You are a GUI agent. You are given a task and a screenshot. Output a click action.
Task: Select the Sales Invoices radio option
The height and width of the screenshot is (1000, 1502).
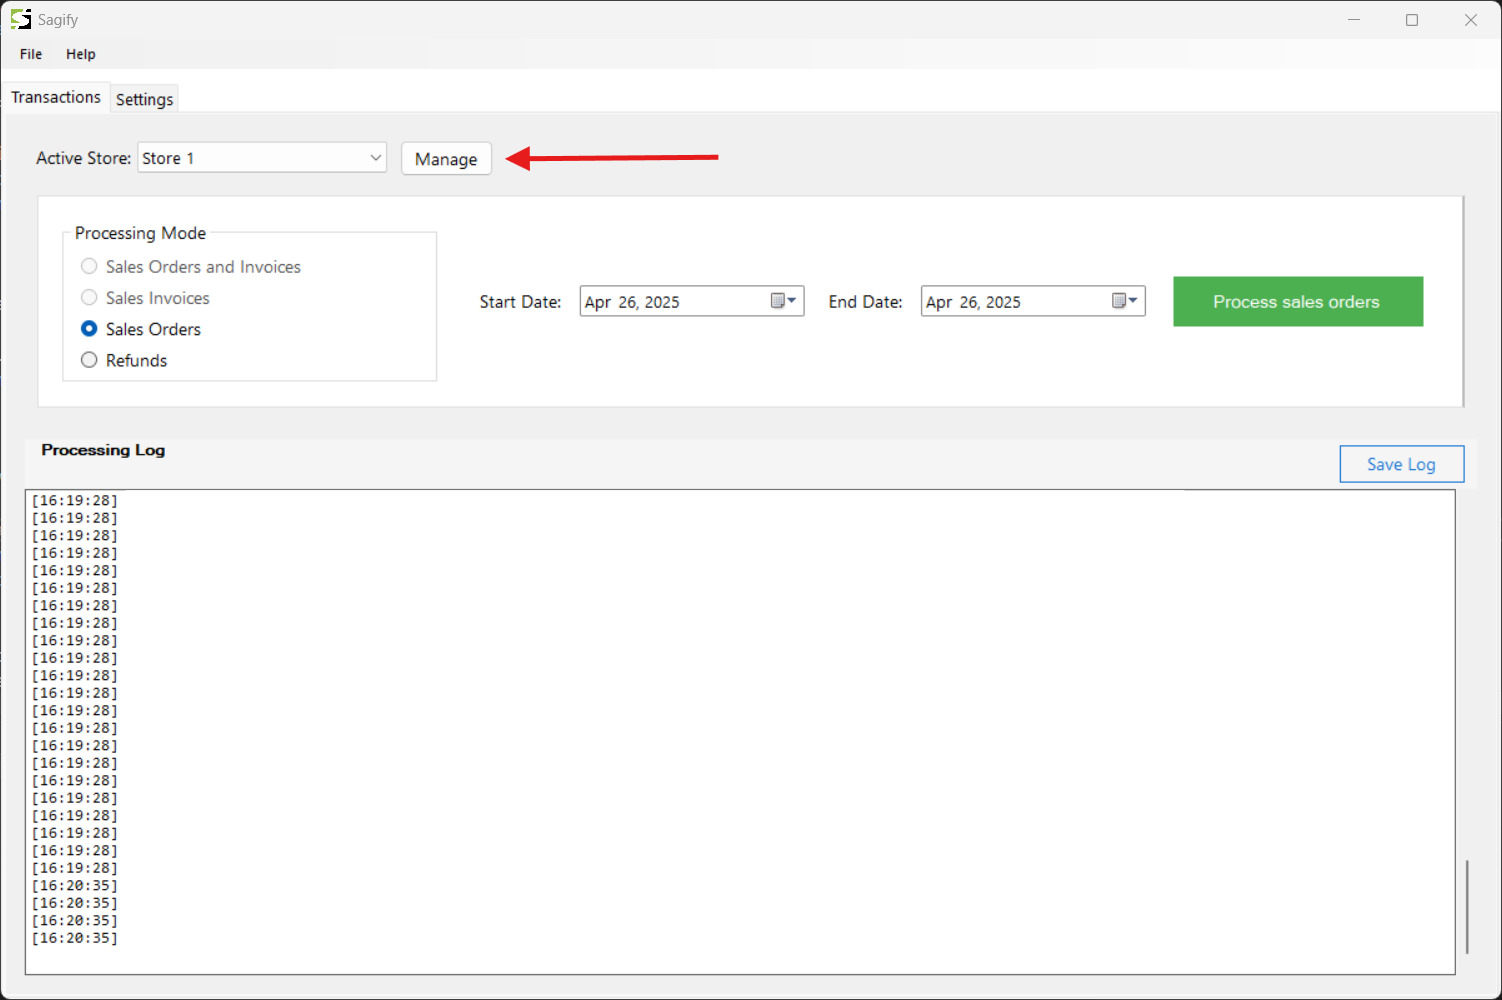(x=145, y=298)
